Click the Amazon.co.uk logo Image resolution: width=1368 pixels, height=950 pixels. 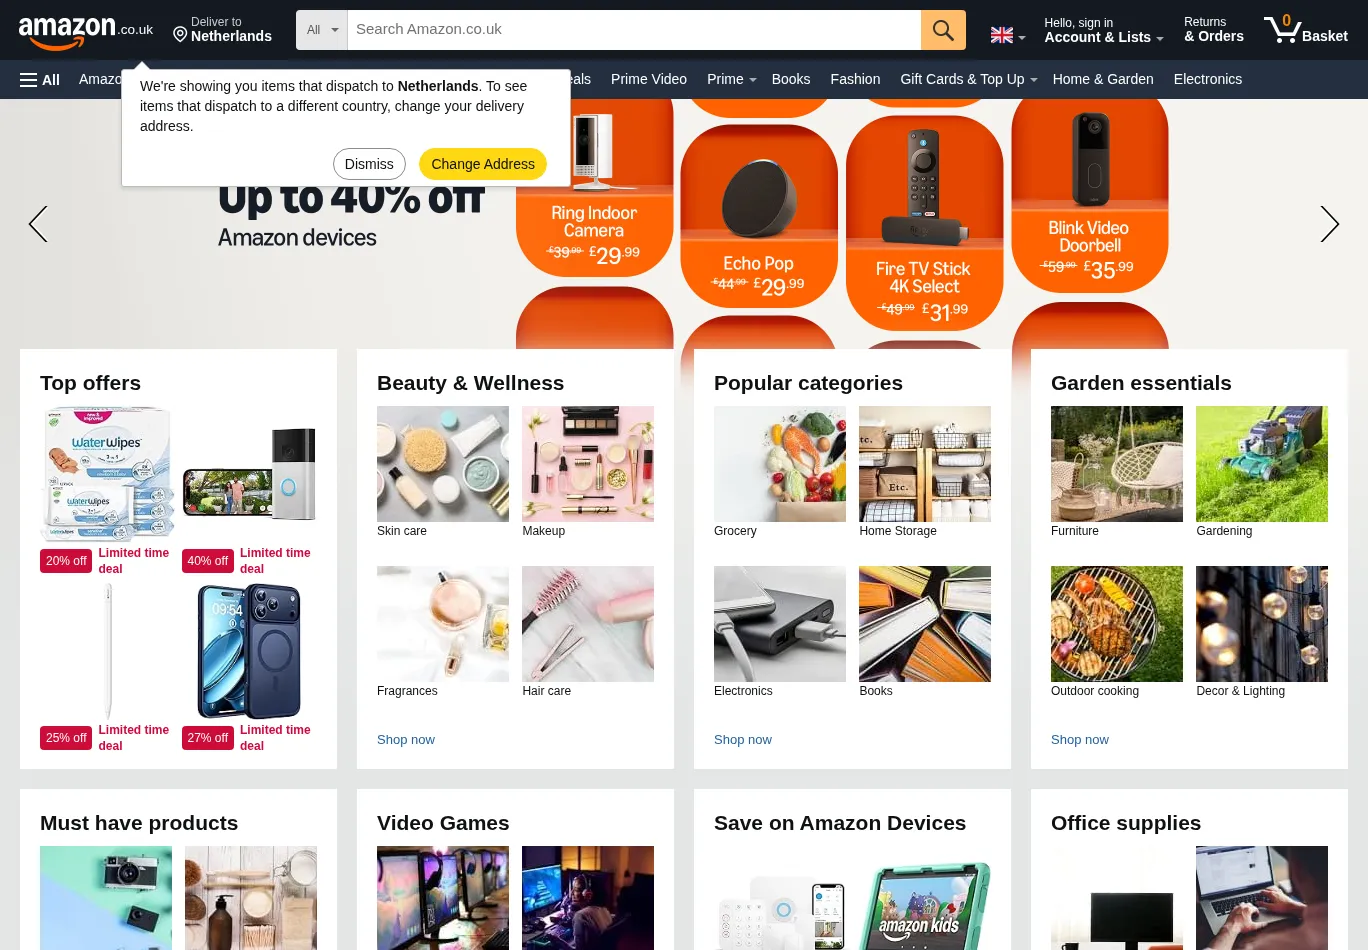86,31
